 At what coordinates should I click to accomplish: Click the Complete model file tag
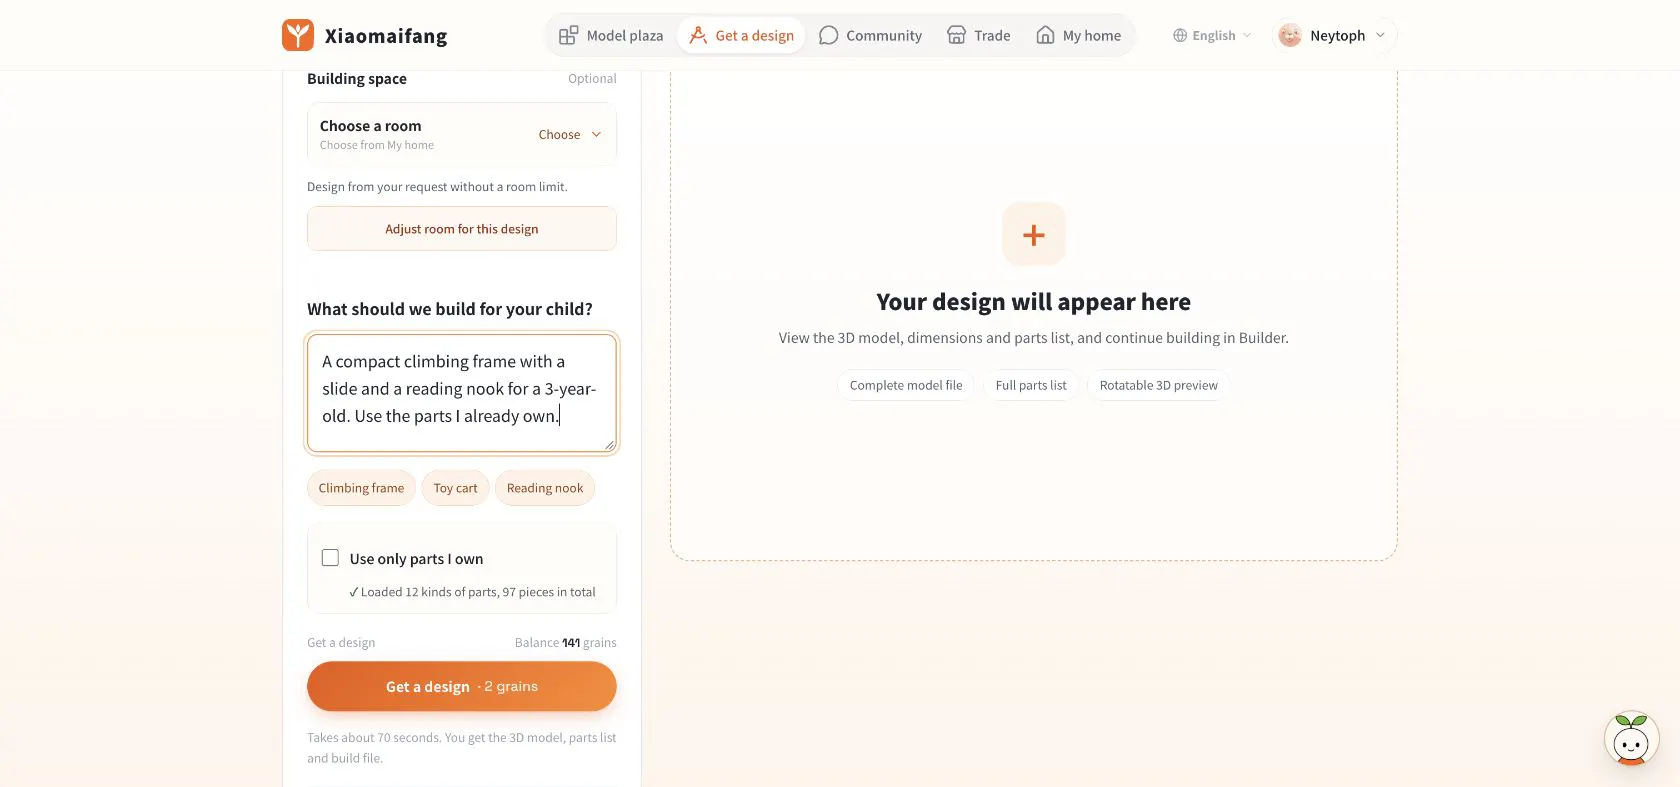[x=906, y=385]
